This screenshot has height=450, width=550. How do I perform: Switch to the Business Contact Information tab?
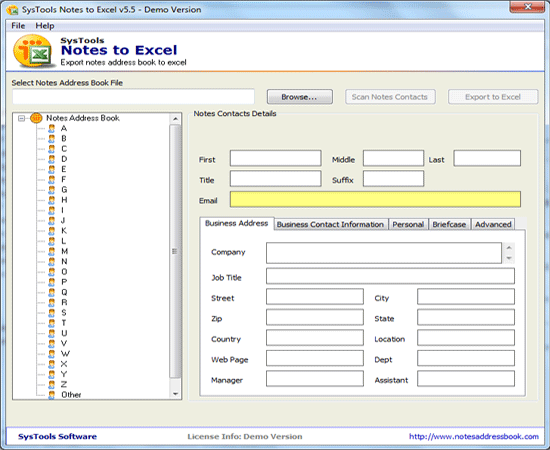point(330,224)
